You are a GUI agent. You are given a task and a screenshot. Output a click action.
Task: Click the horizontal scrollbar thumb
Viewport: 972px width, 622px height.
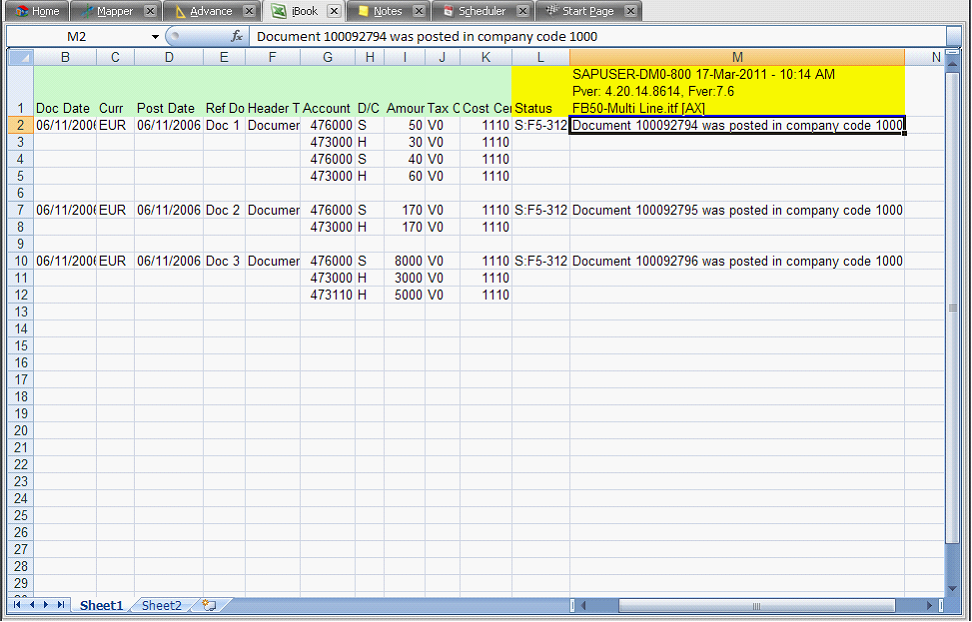tap(754, 606)
